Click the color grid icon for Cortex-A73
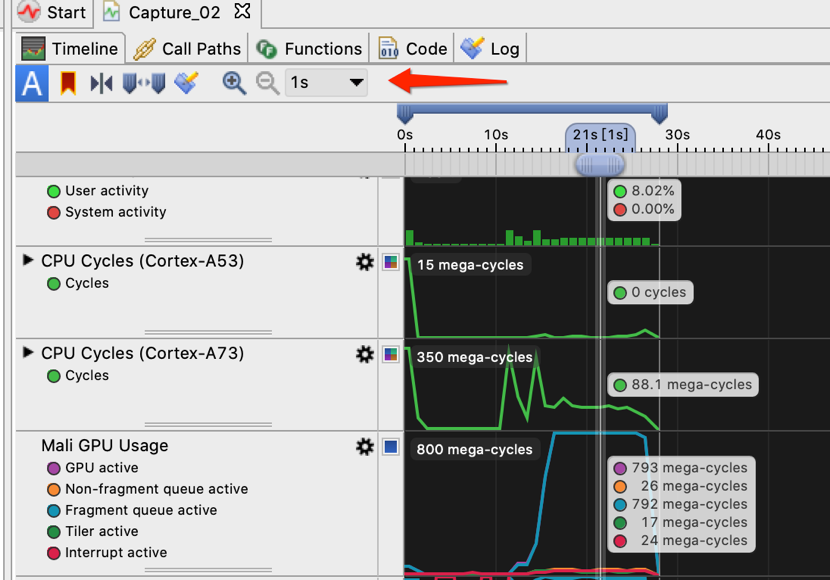The image size is (830, 580). [391, 354]
